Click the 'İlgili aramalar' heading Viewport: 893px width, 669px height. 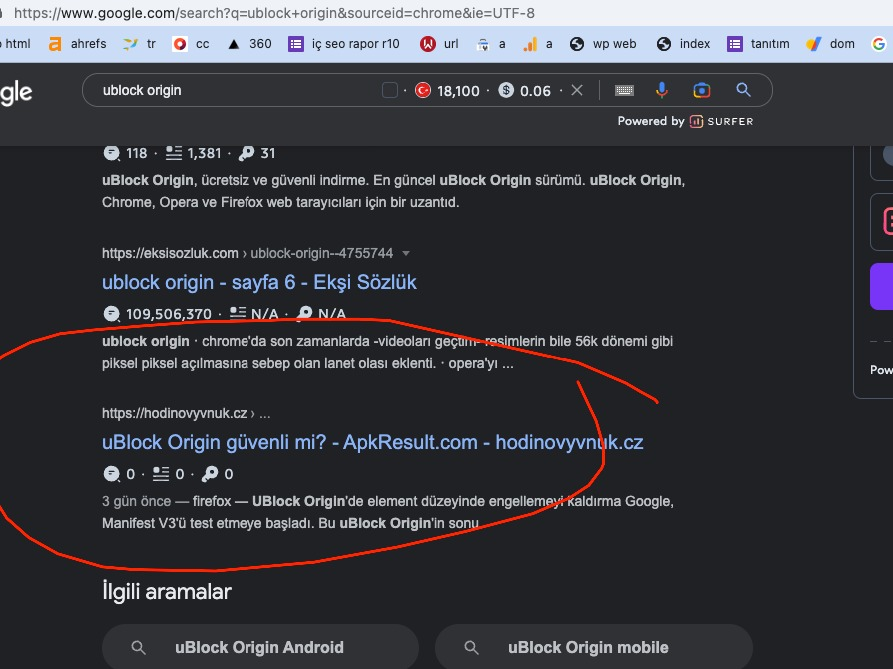167,592
